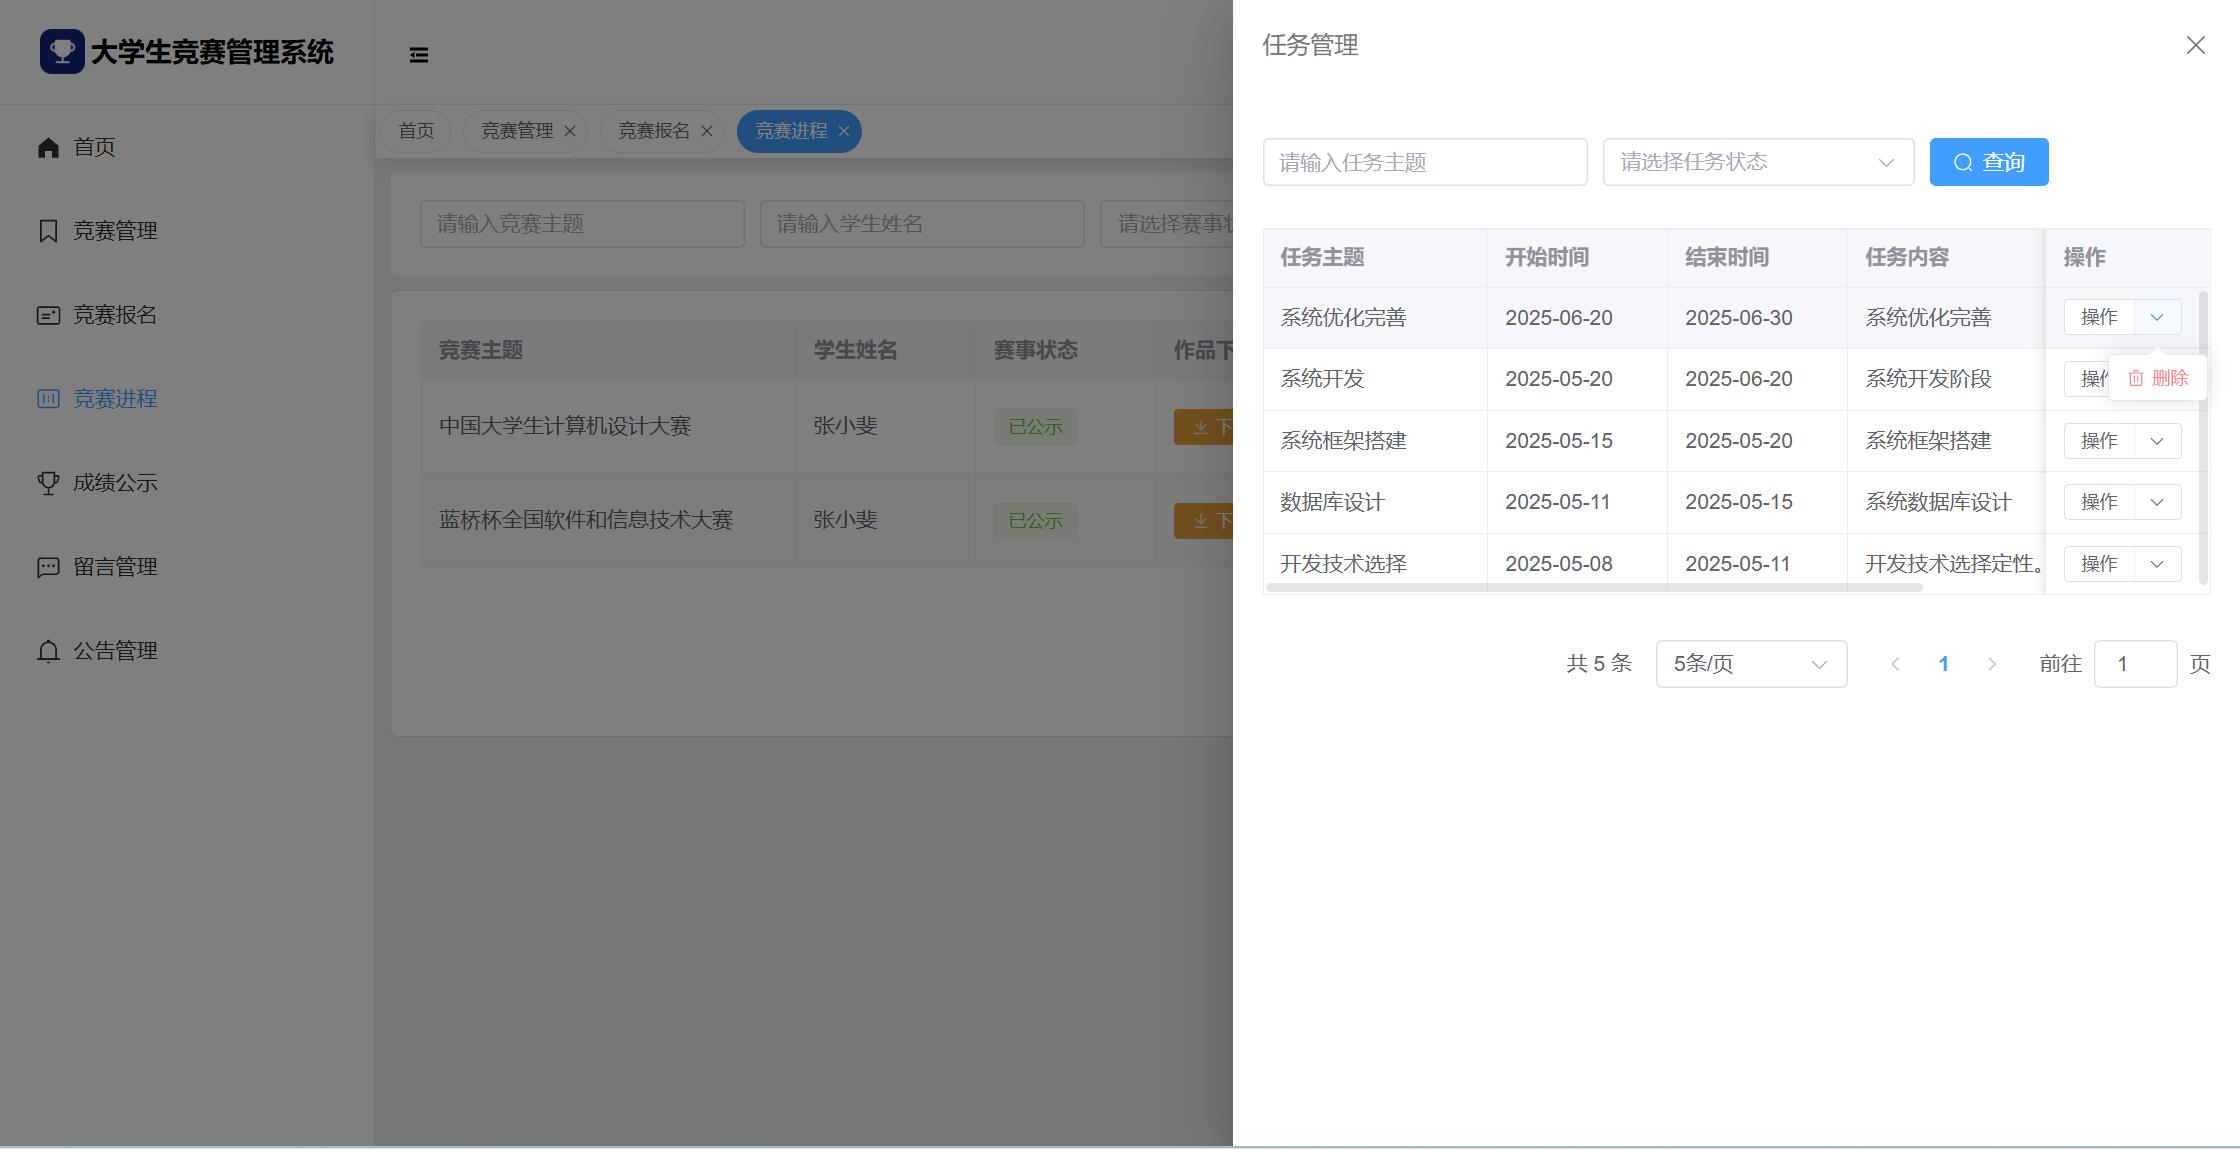Click the trophy icon for 成绩公示
The image size is (2240, 1149).
48,483
